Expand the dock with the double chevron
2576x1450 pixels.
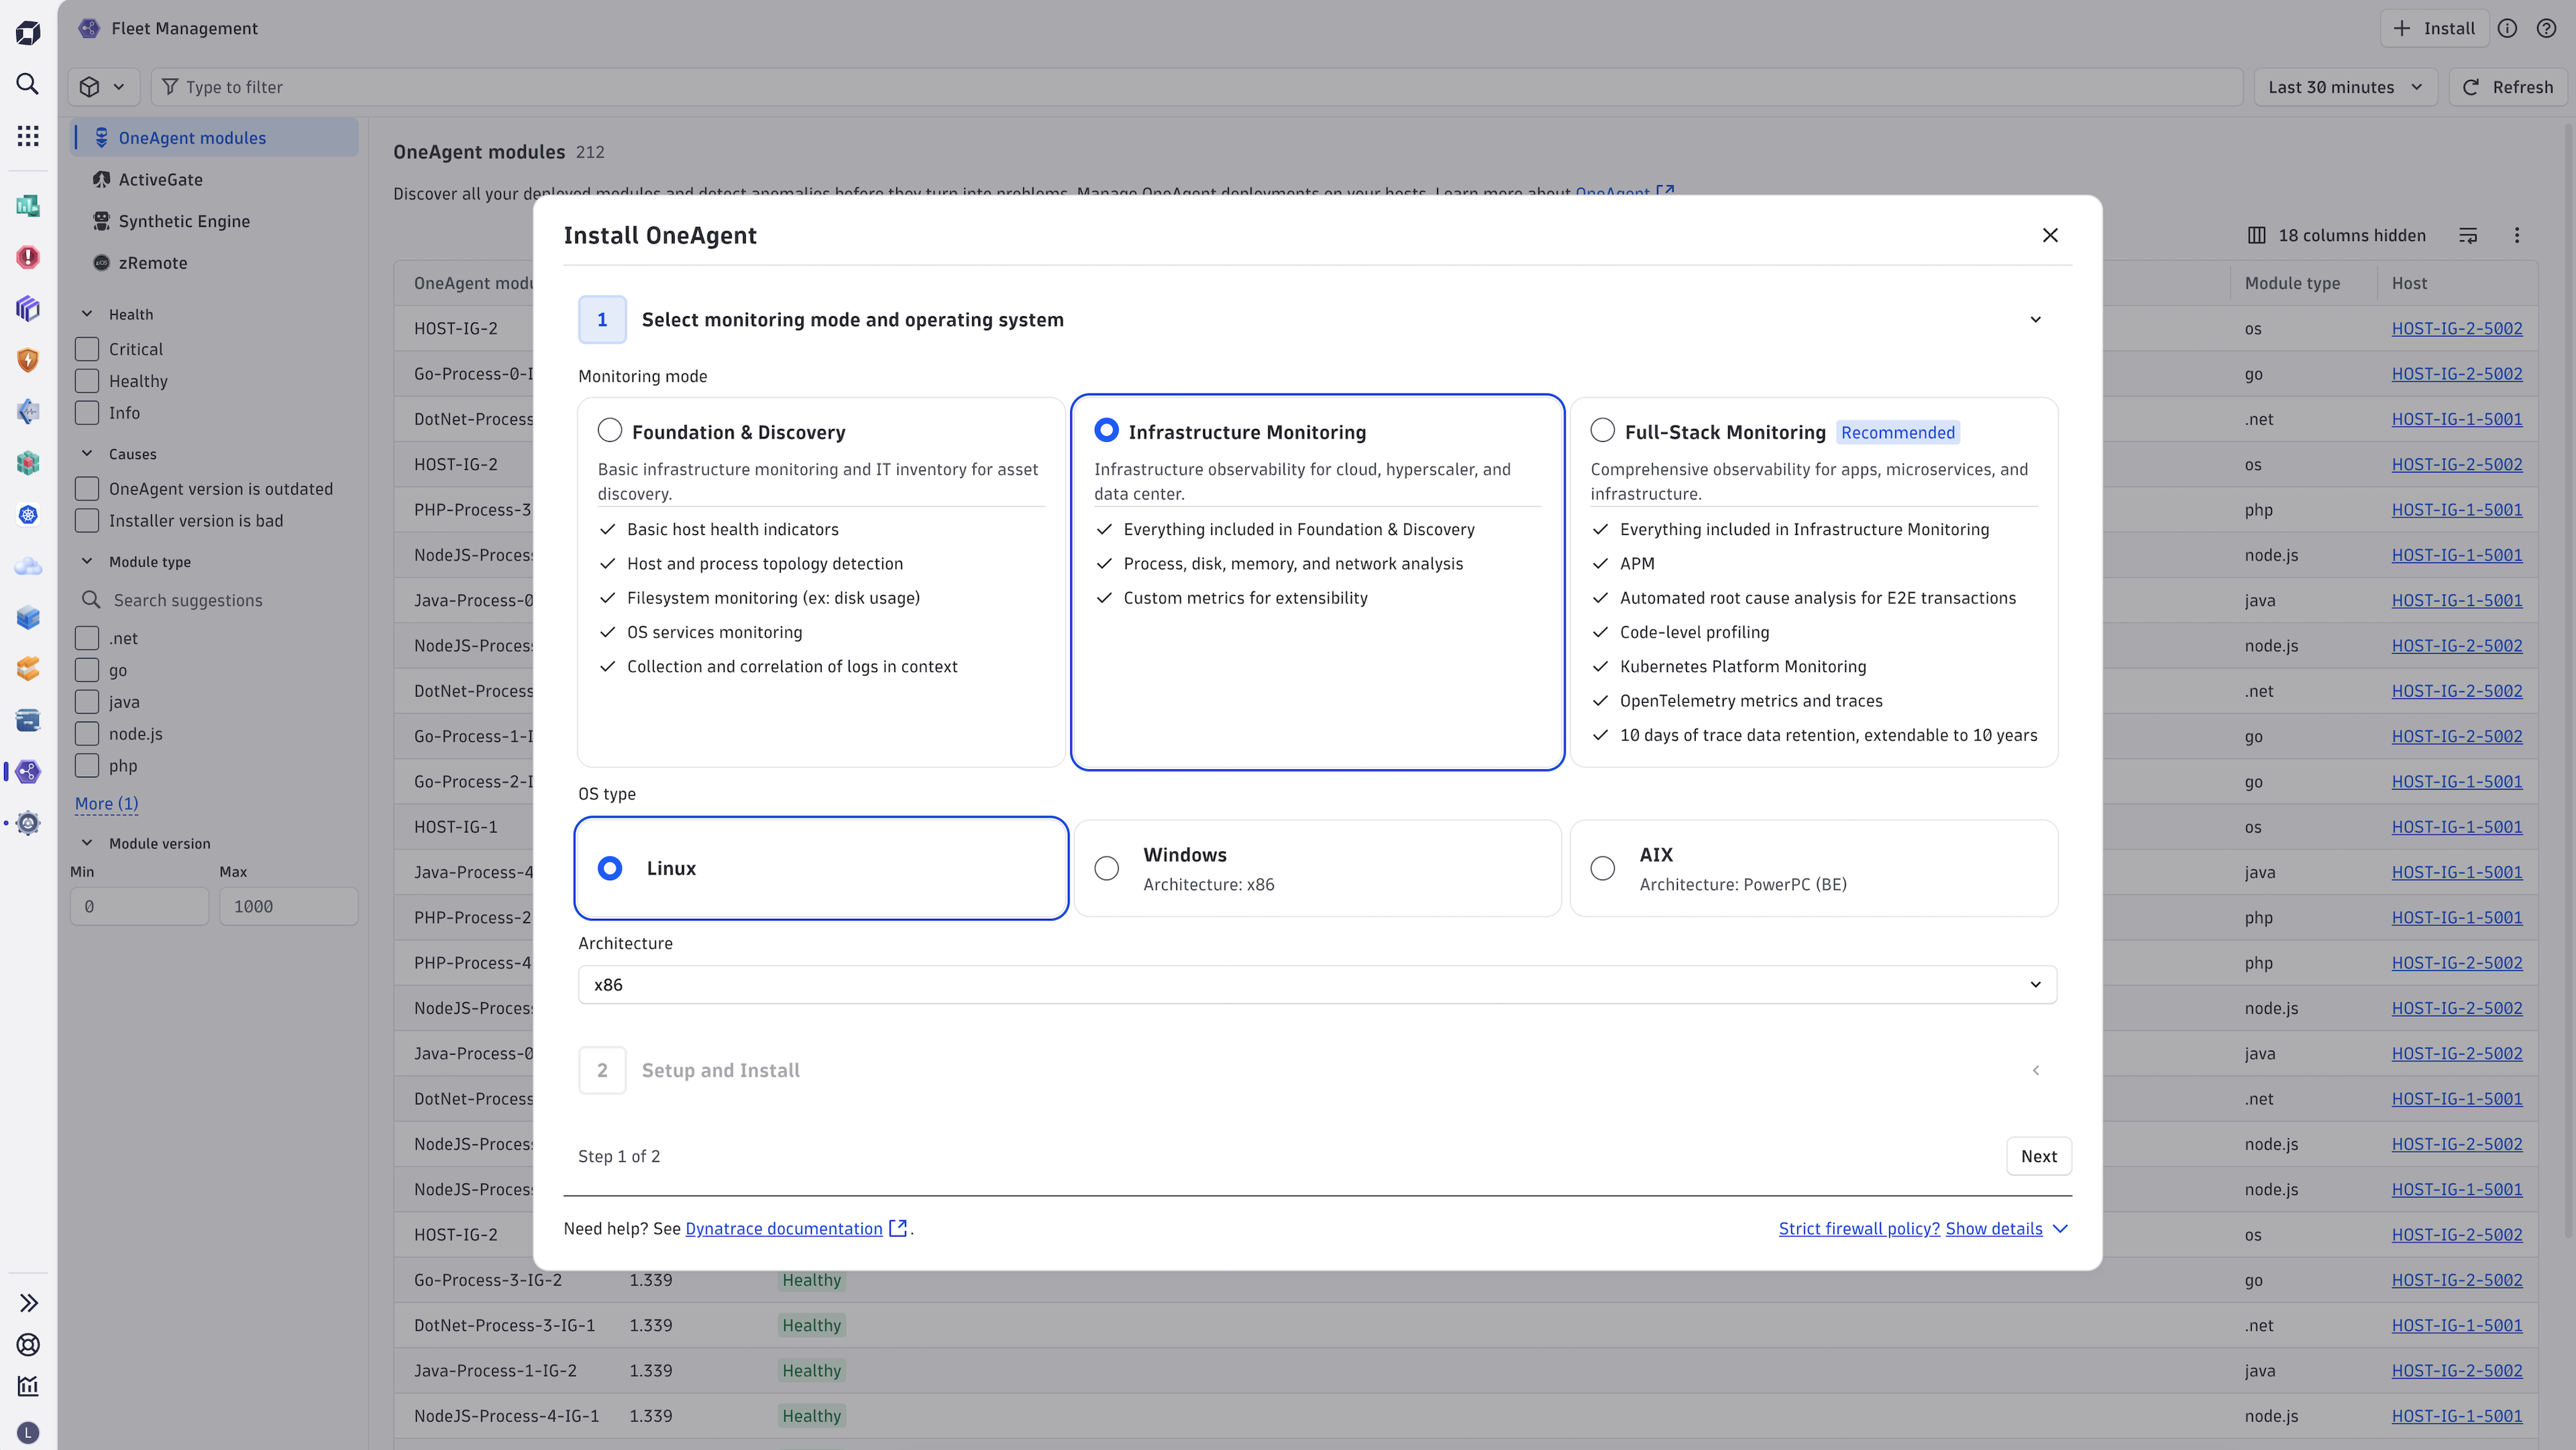coord(28,1302)
